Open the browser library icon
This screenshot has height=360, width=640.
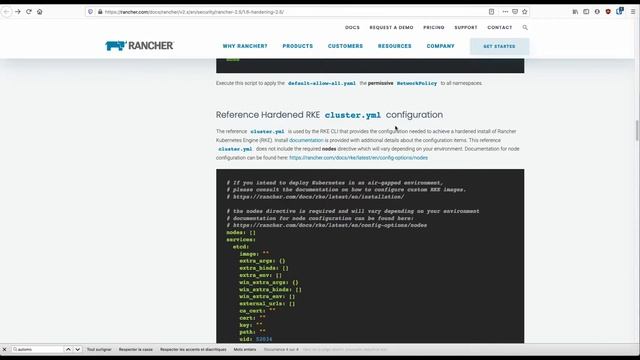(575, 12)
